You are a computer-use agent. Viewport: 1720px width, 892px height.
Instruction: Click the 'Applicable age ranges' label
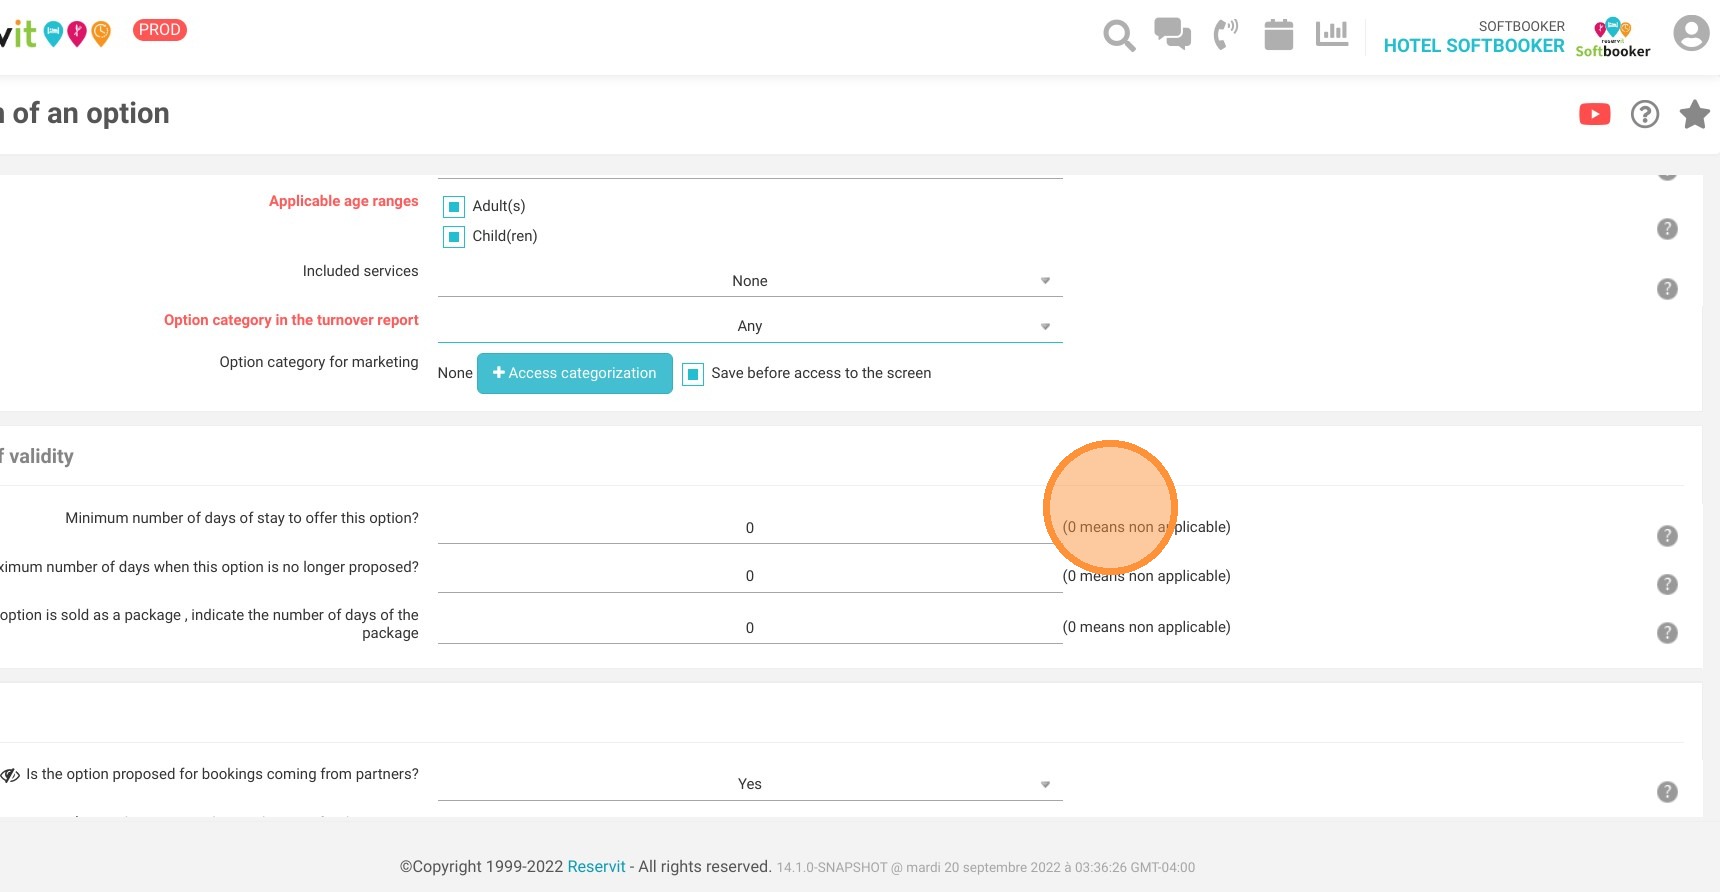click(344, 201)
